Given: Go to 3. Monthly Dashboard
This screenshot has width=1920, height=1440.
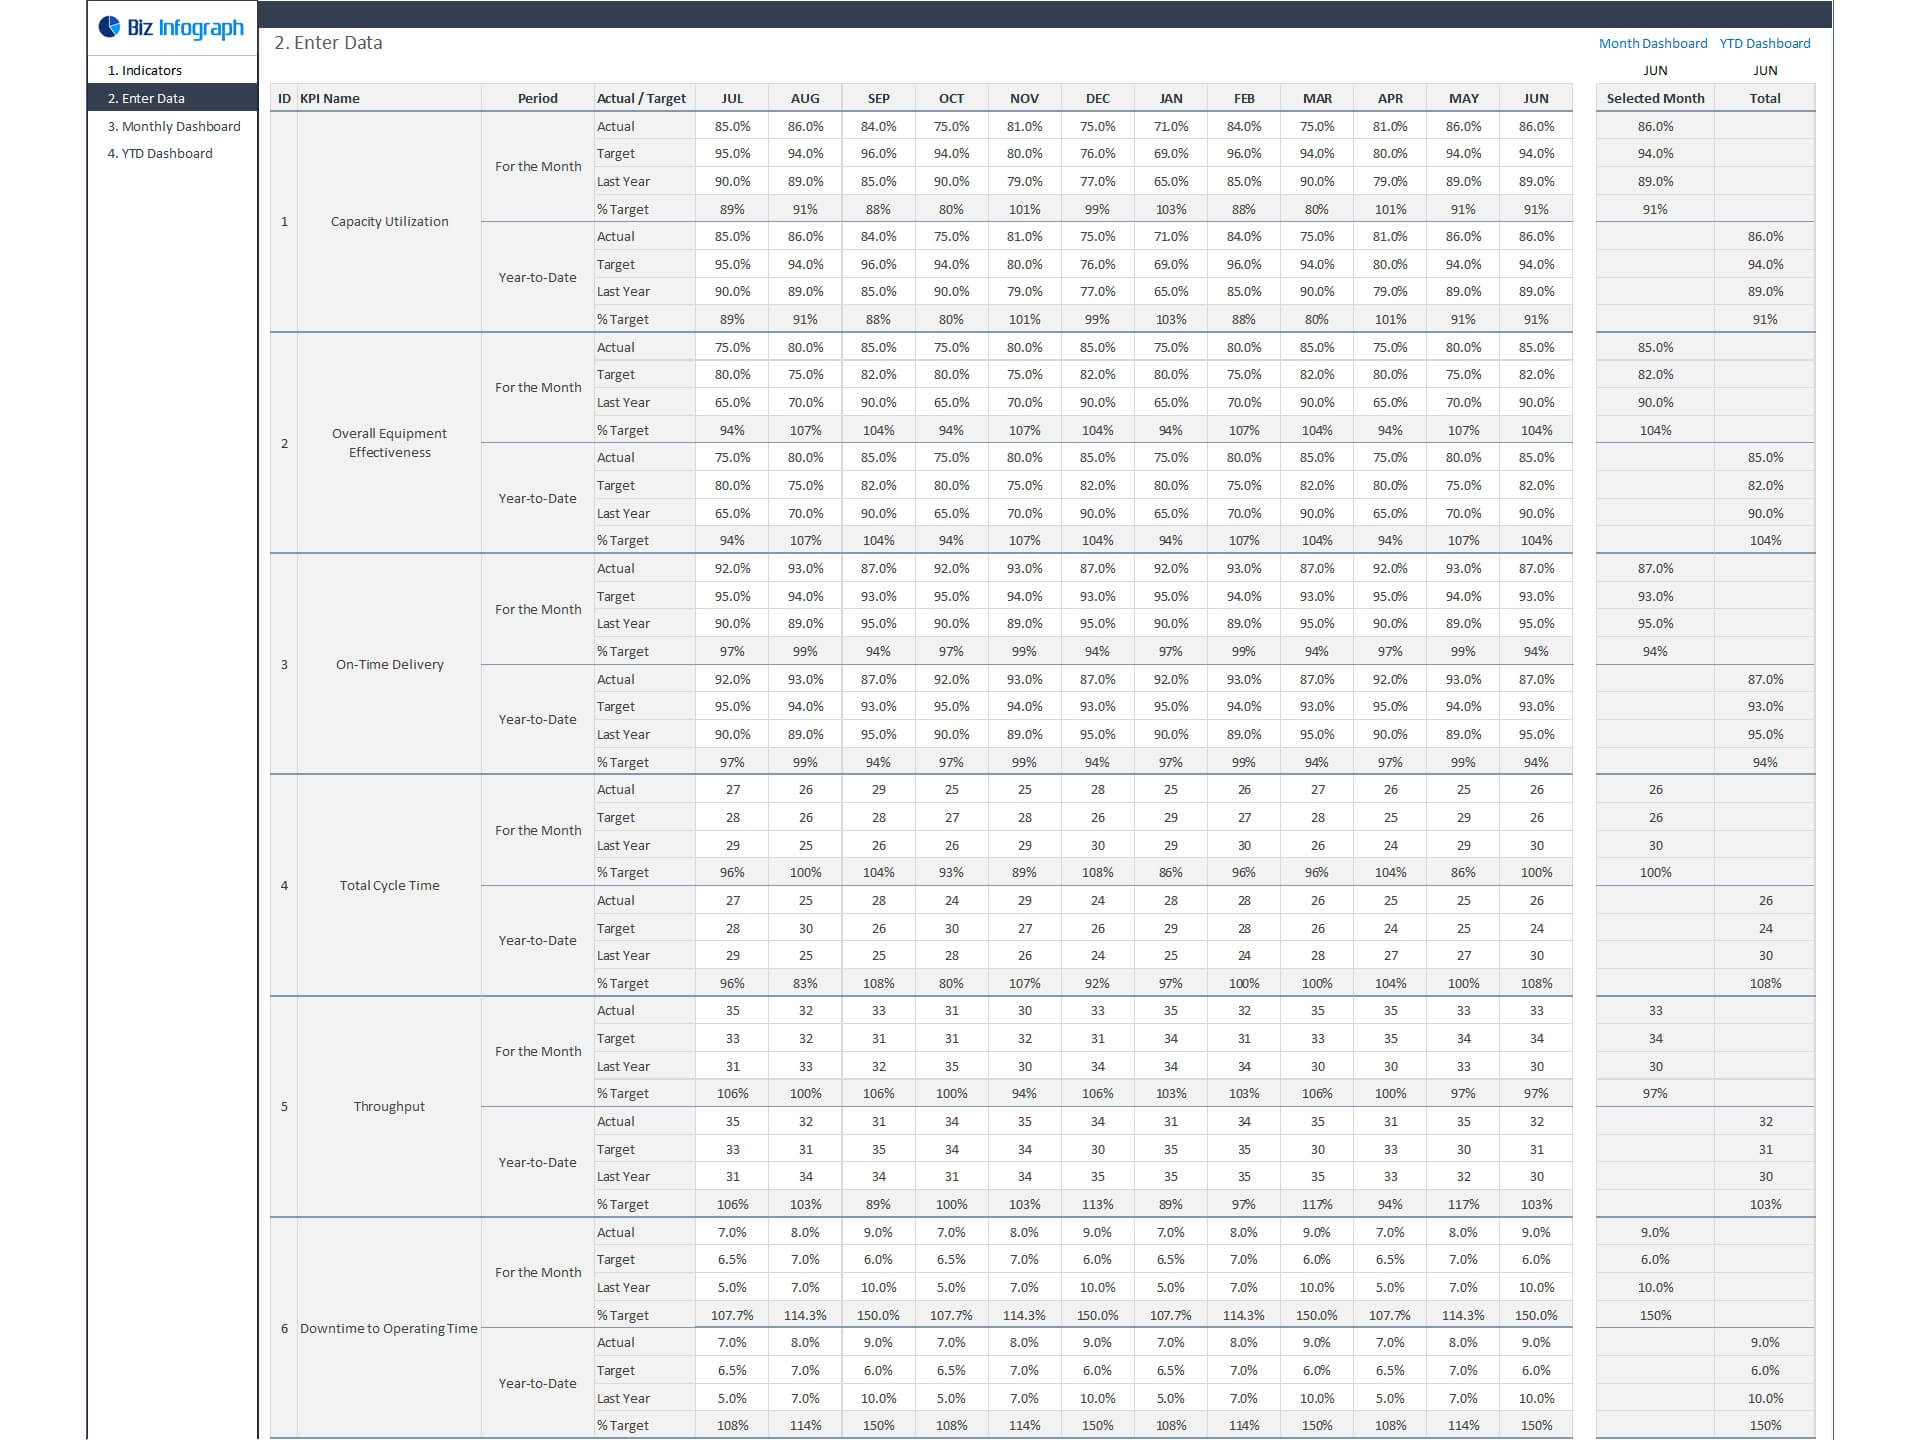Looking at the screenshot, I should click(x=172, y=126).
